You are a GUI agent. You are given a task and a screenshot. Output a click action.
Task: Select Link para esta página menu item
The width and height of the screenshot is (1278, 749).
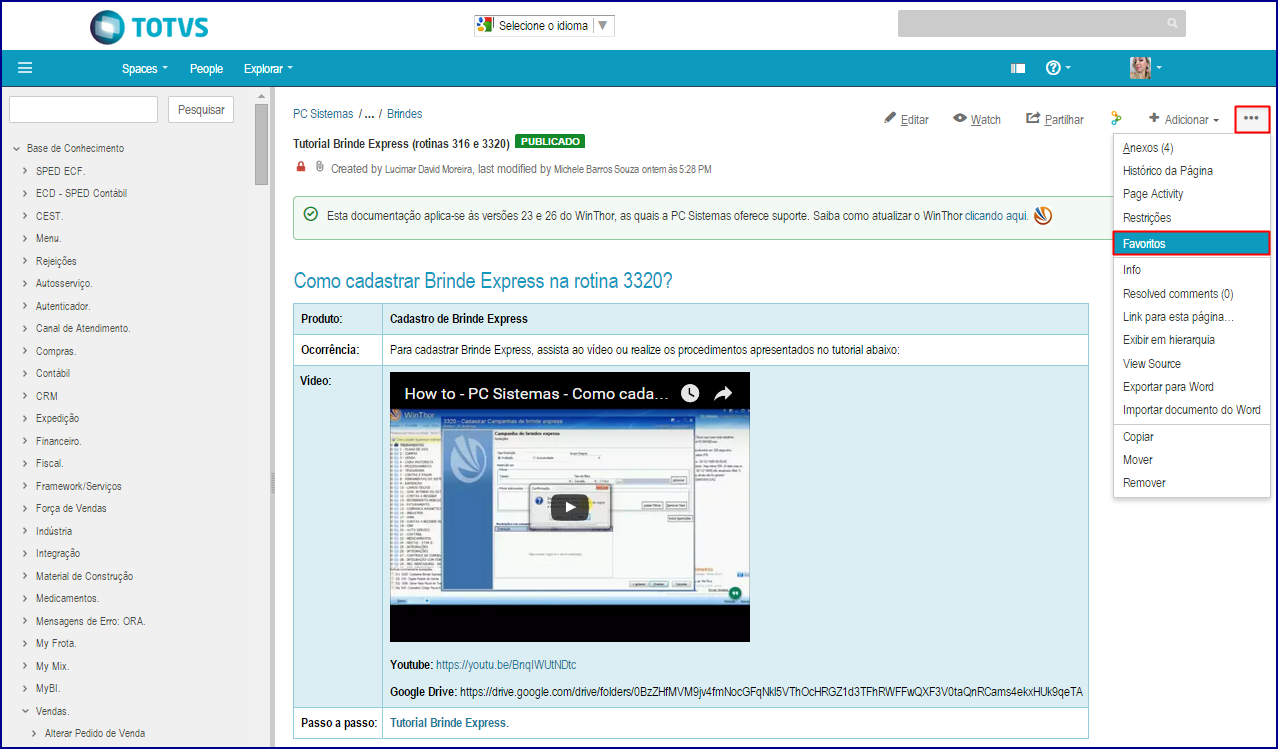coord(1191,317)
